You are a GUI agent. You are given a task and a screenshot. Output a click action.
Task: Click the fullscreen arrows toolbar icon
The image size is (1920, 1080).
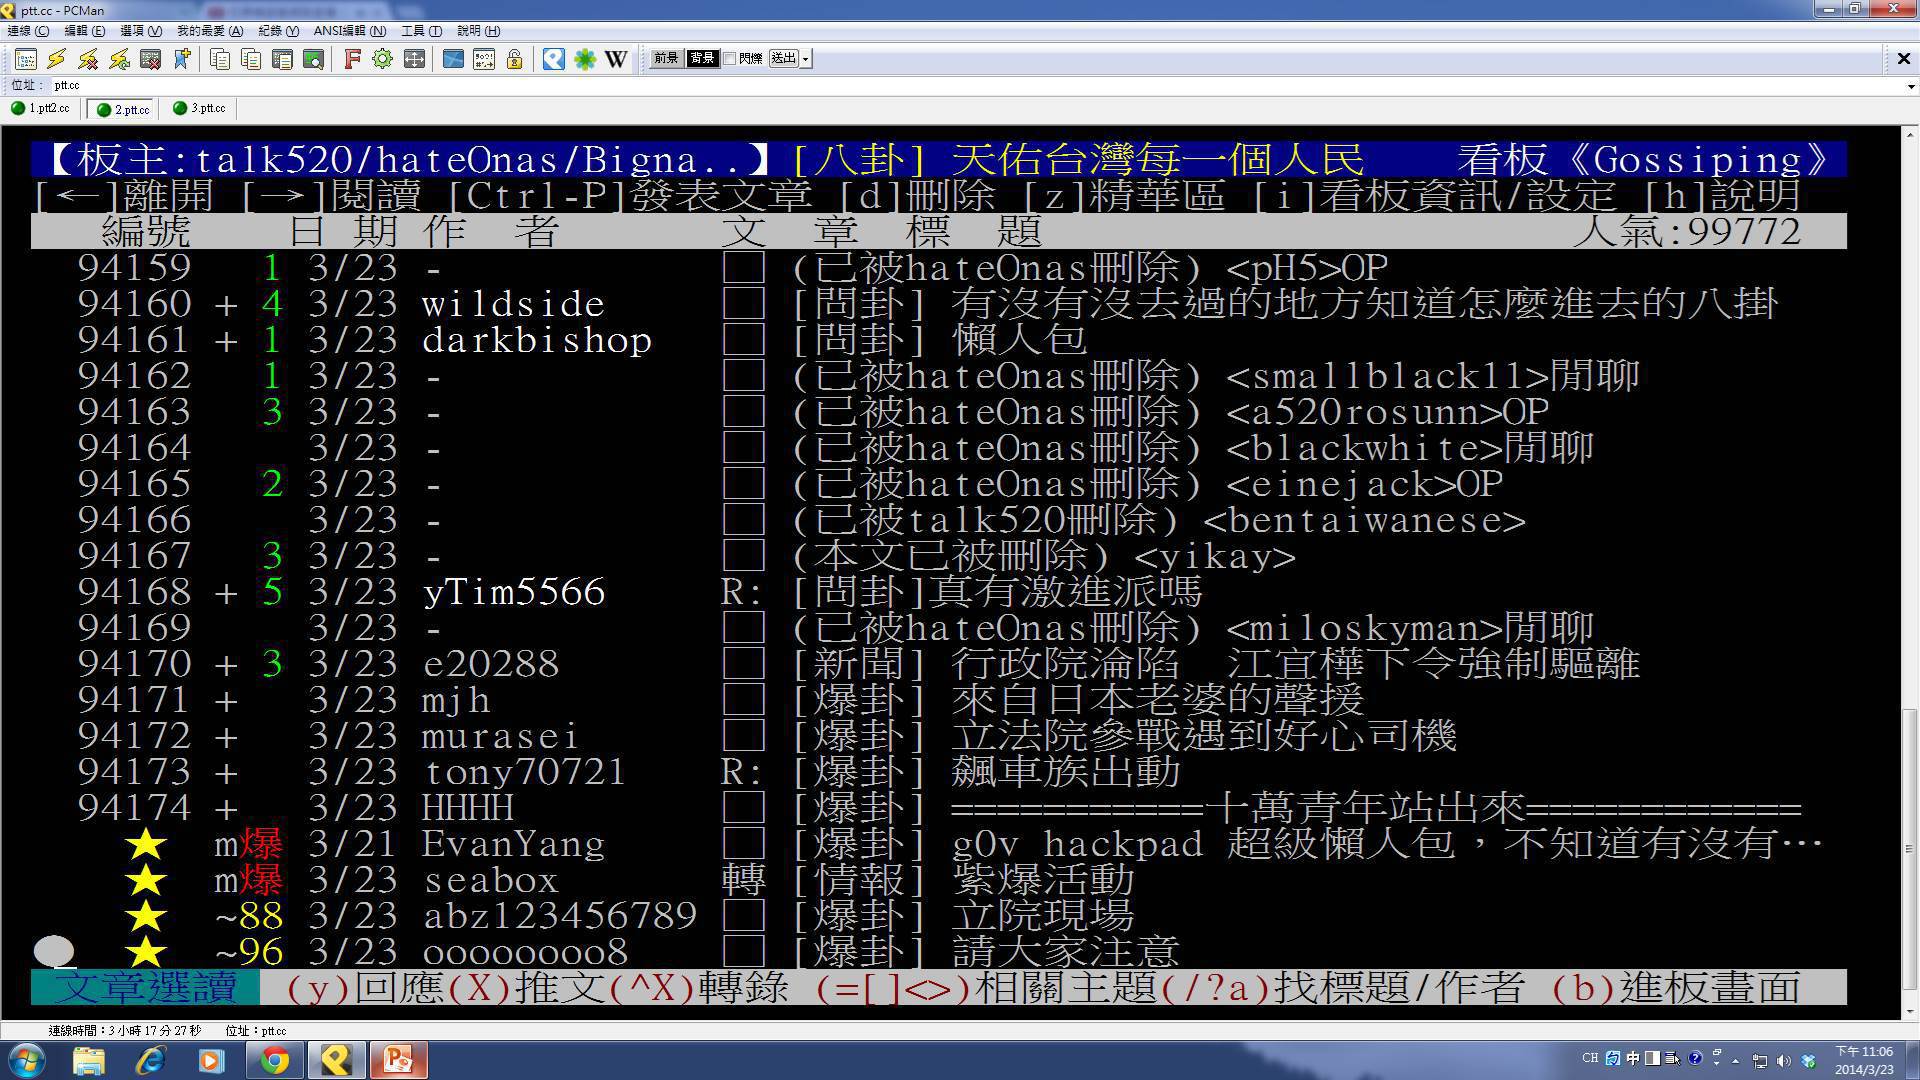[414, 59]
